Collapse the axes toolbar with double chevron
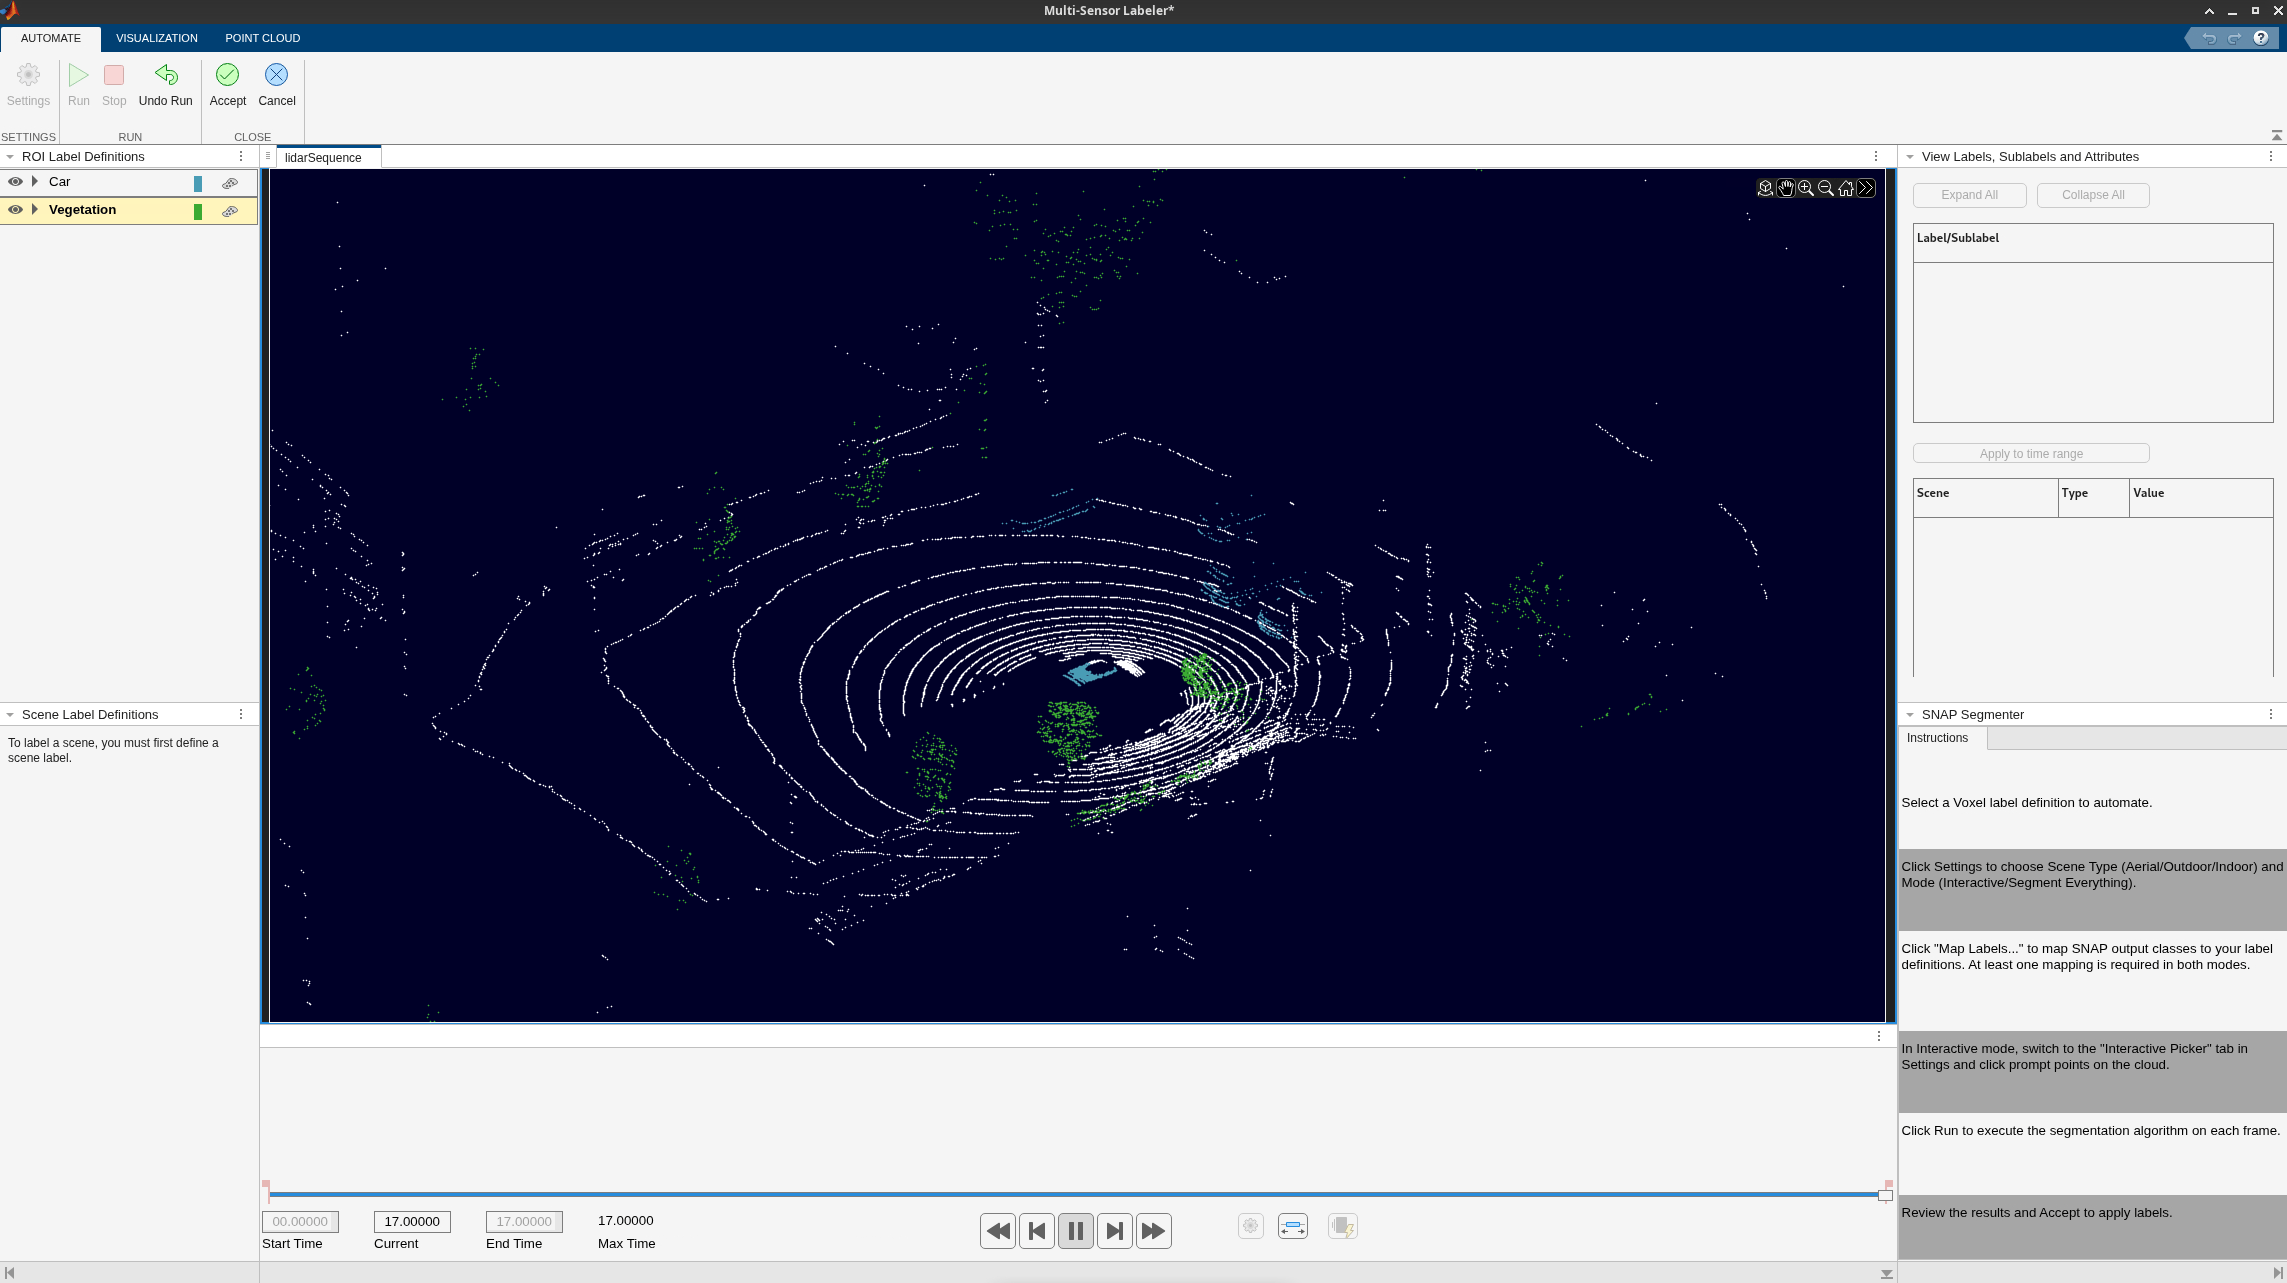The image size is (2287, 1283). click(x=1866, y=188)
